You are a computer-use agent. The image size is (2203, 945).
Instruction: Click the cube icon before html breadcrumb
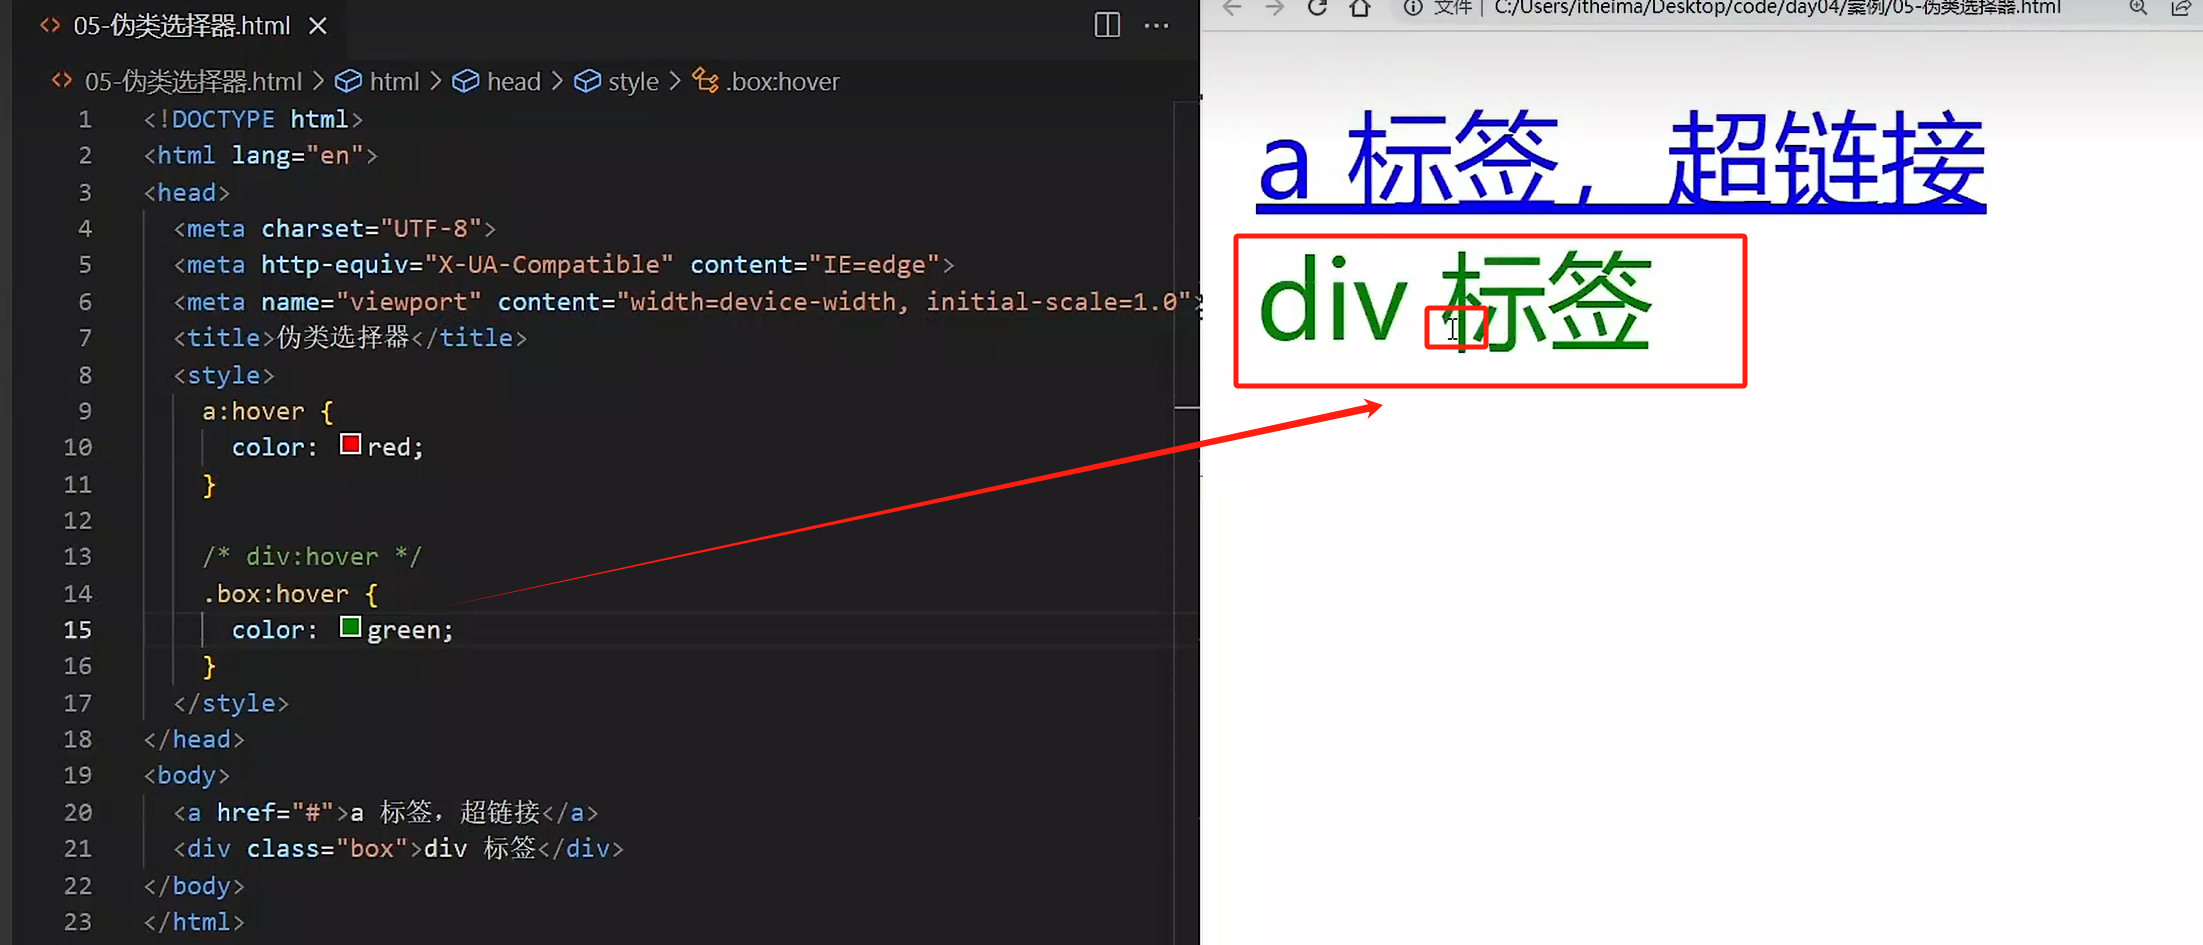(x=348, y=81)
